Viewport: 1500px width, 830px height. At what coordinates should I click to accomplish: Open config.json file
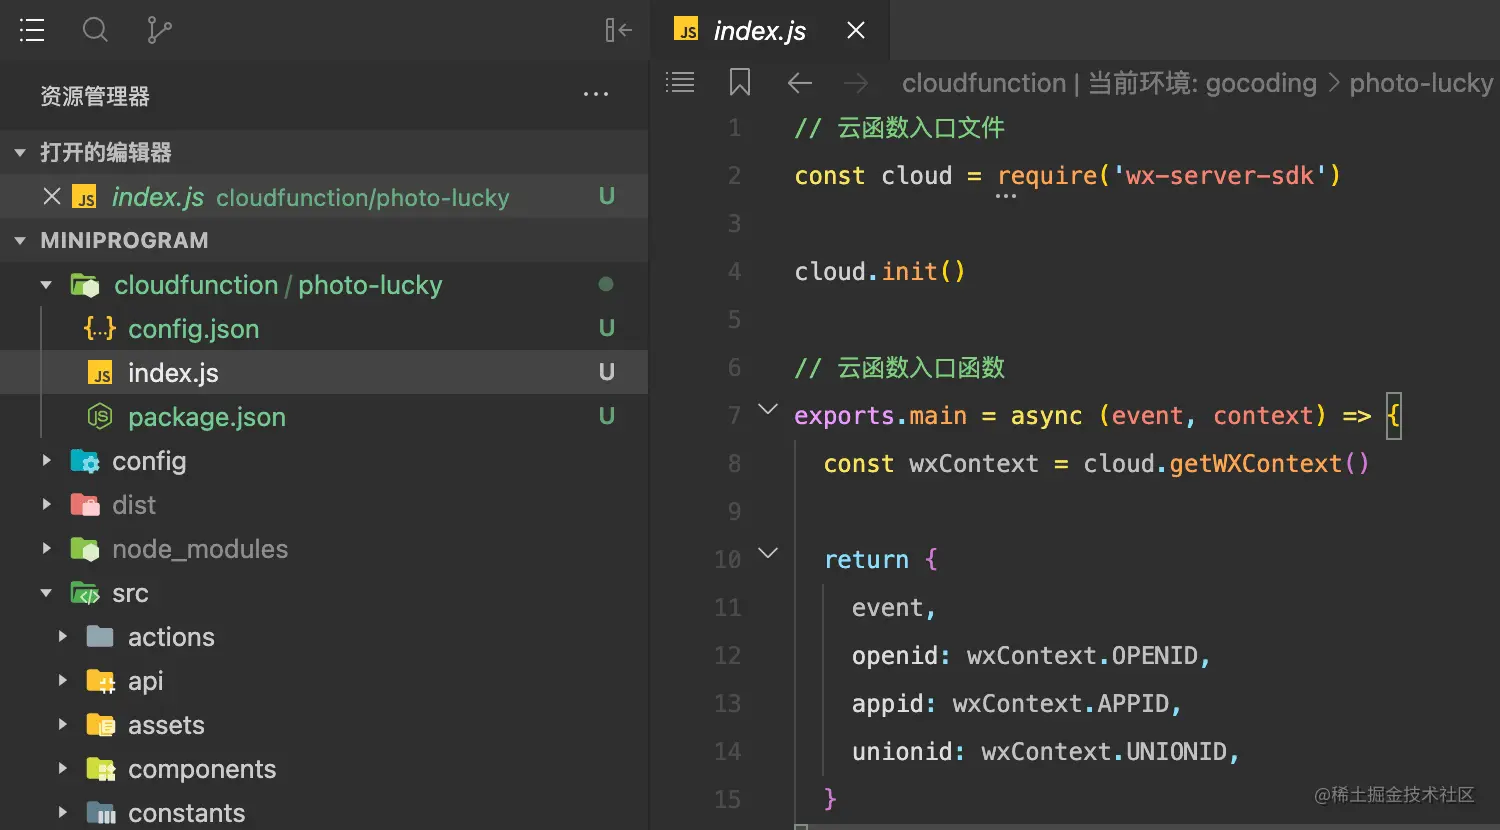tap(194, 329)
